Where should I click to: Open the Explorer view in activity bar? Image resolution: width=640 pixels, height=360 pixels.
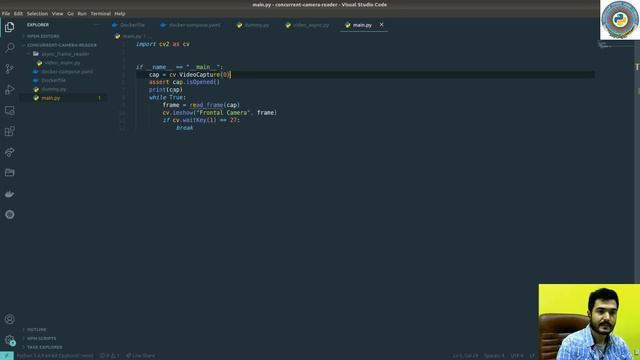(9, 27)
